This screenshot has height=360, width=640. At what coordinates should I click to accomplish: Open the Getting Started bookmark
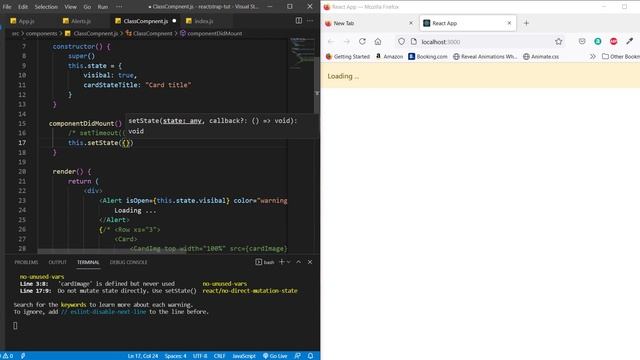tap(347, 57)
